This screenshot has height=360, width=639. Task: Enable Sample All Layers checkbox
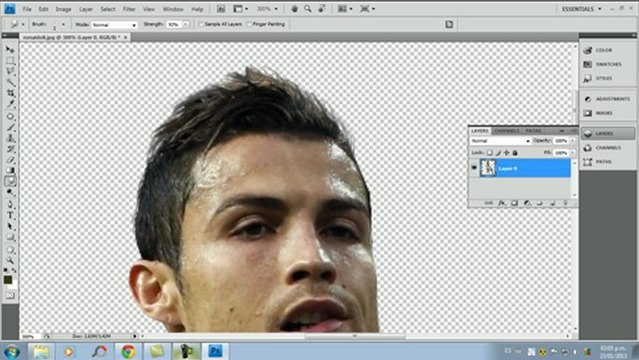(201, 24)
